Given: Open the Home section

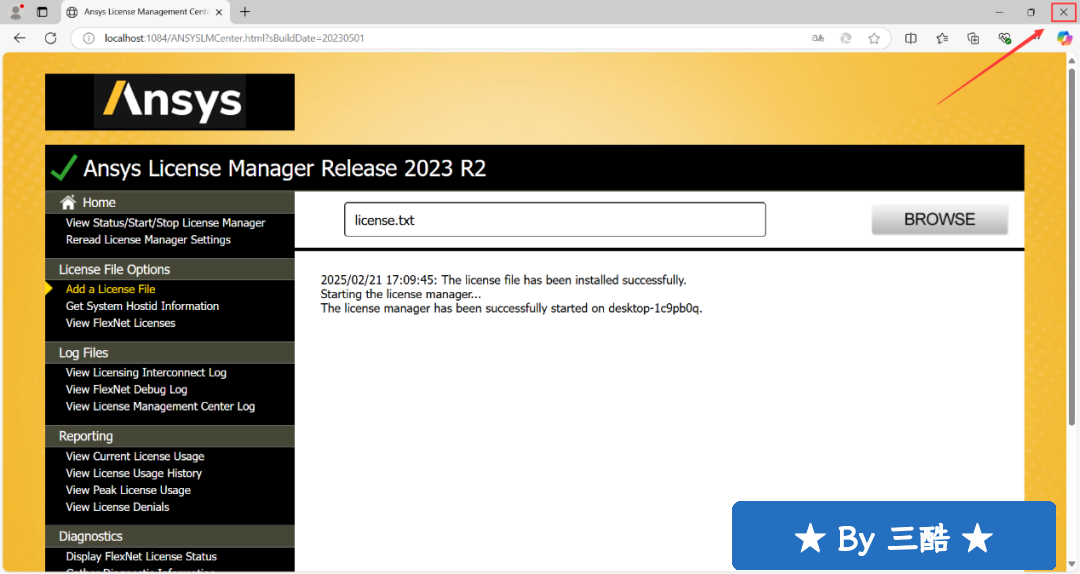Looking at the screenshot, I should 99,203.
